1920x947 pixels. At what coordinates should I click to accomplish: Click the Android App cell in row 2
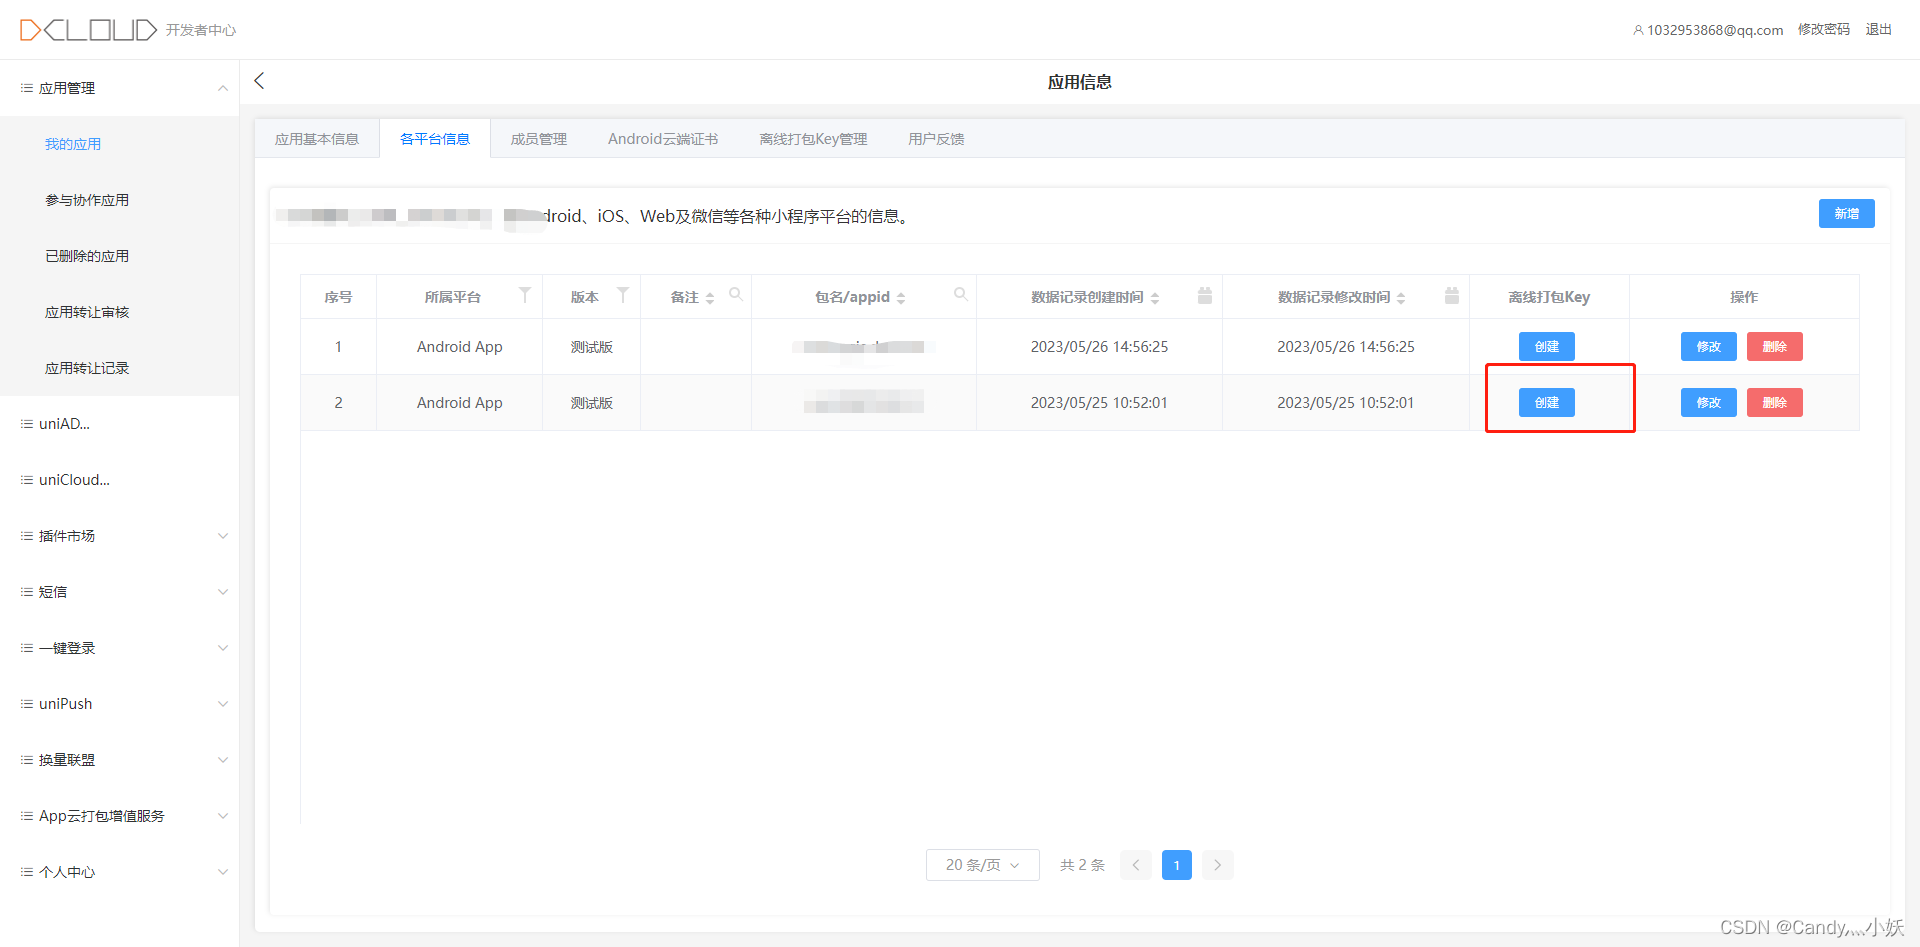click(x=460, y=403)
